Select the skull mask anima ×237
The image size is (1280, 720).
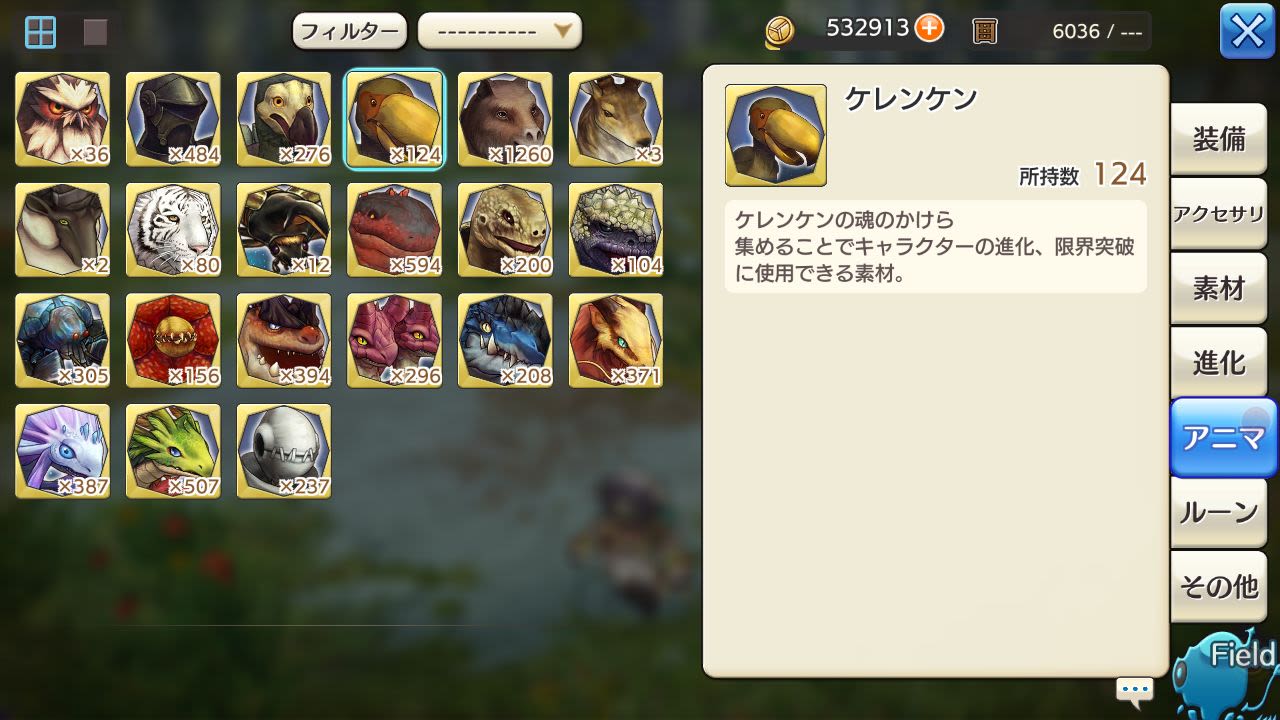(x=284, y=451)
